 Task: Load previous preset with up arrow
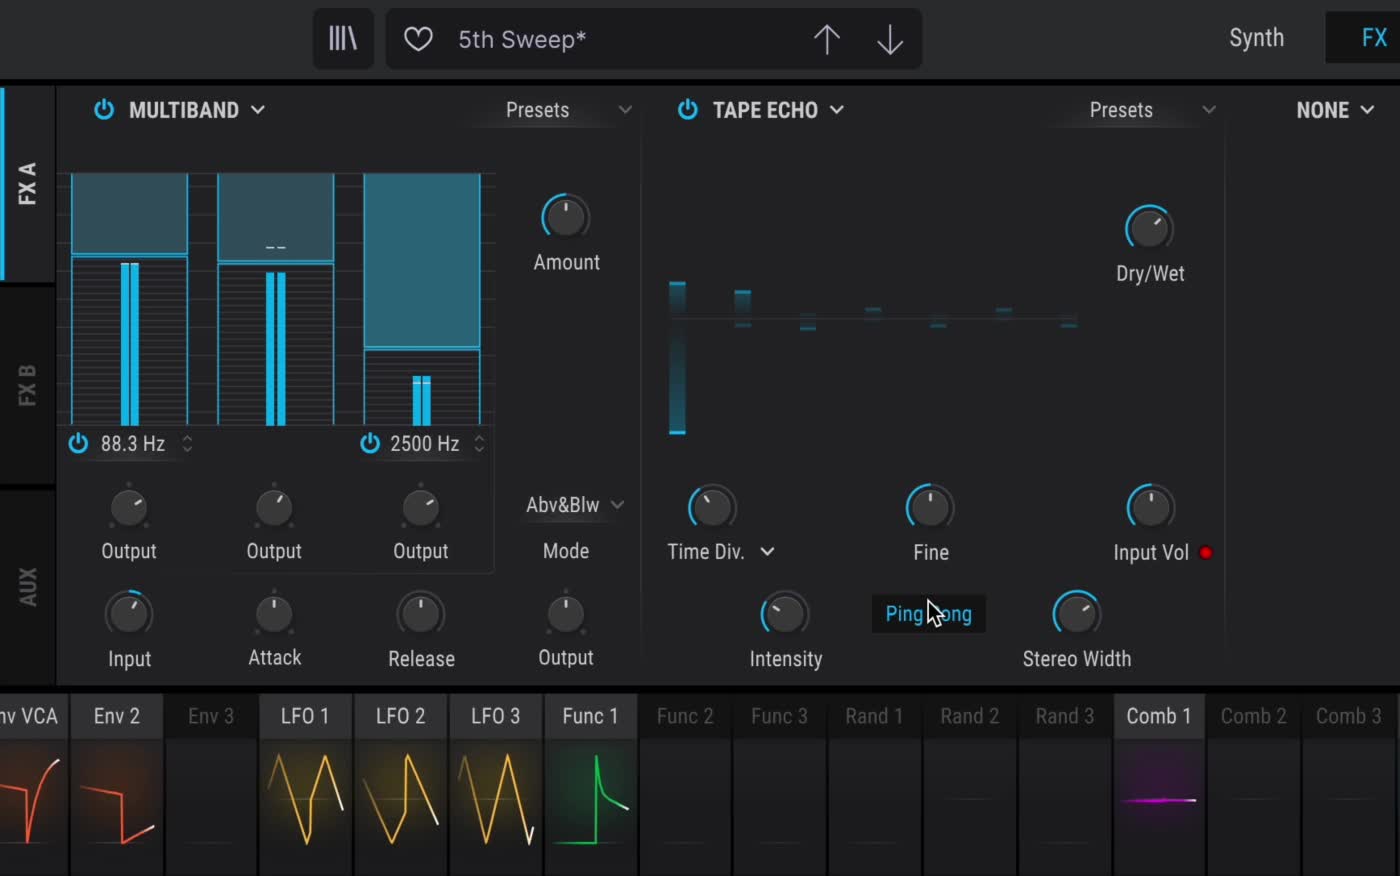[827, 39]
